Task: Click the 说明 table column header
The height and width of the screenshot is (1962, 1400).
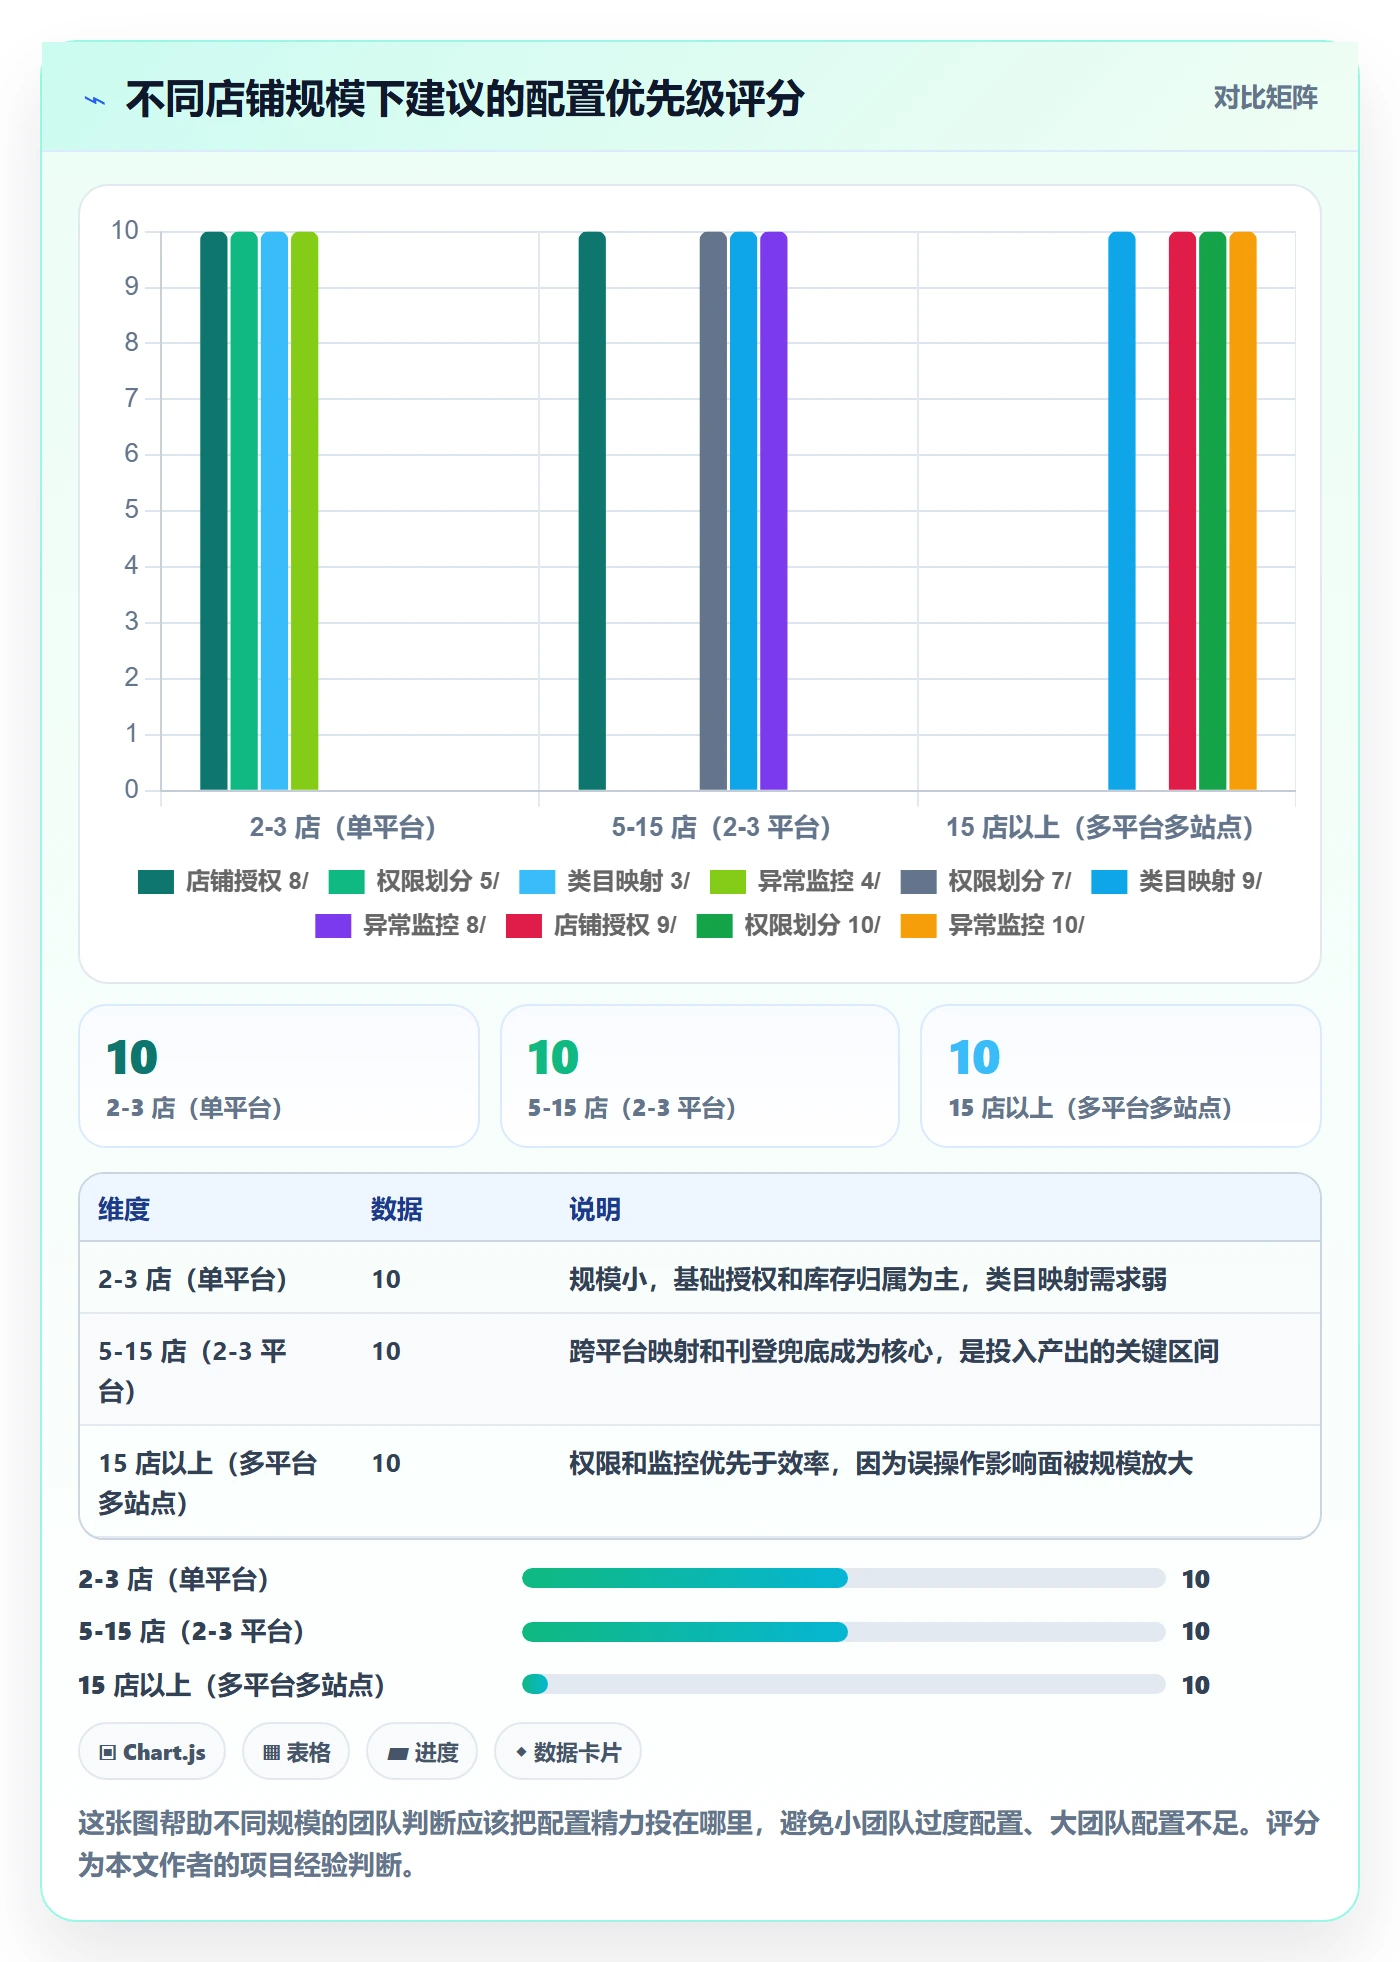Action: 595,1210
